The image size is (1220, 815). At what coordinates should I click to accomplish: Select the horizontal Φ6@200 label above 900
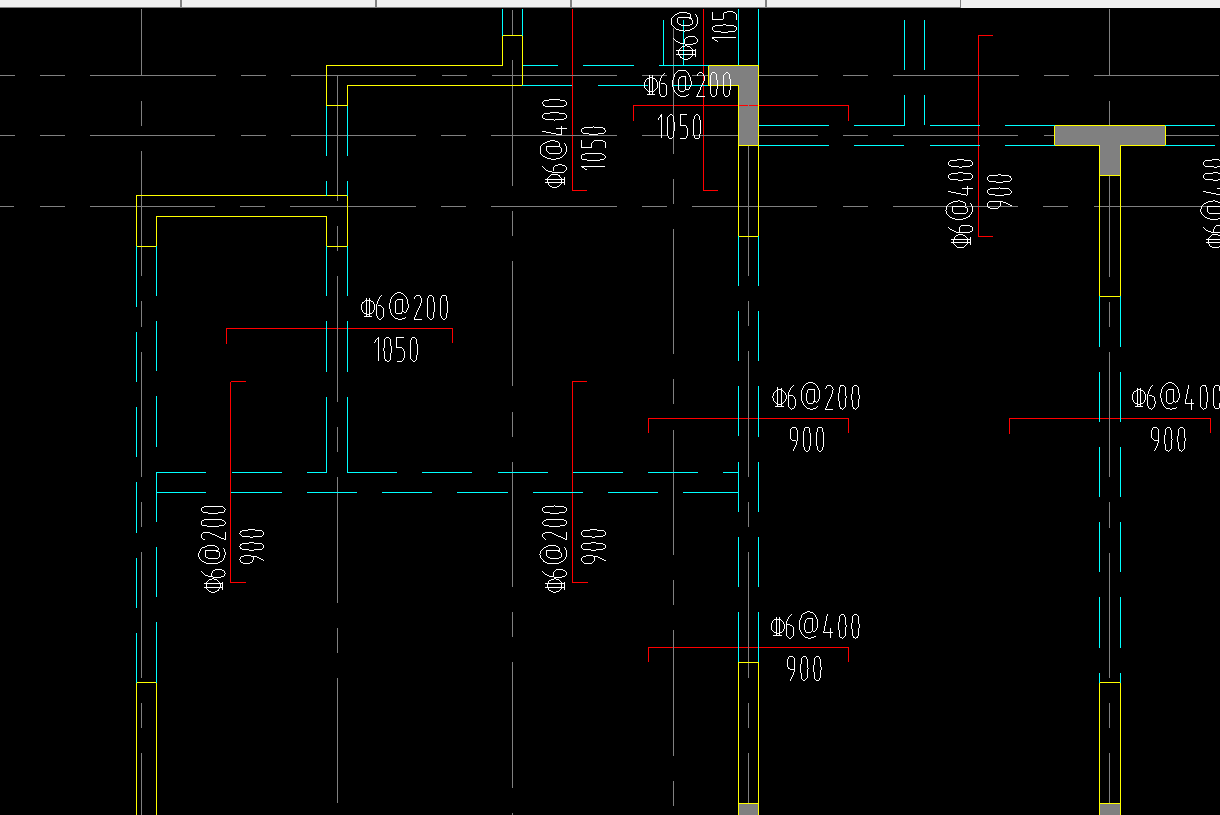816,397
